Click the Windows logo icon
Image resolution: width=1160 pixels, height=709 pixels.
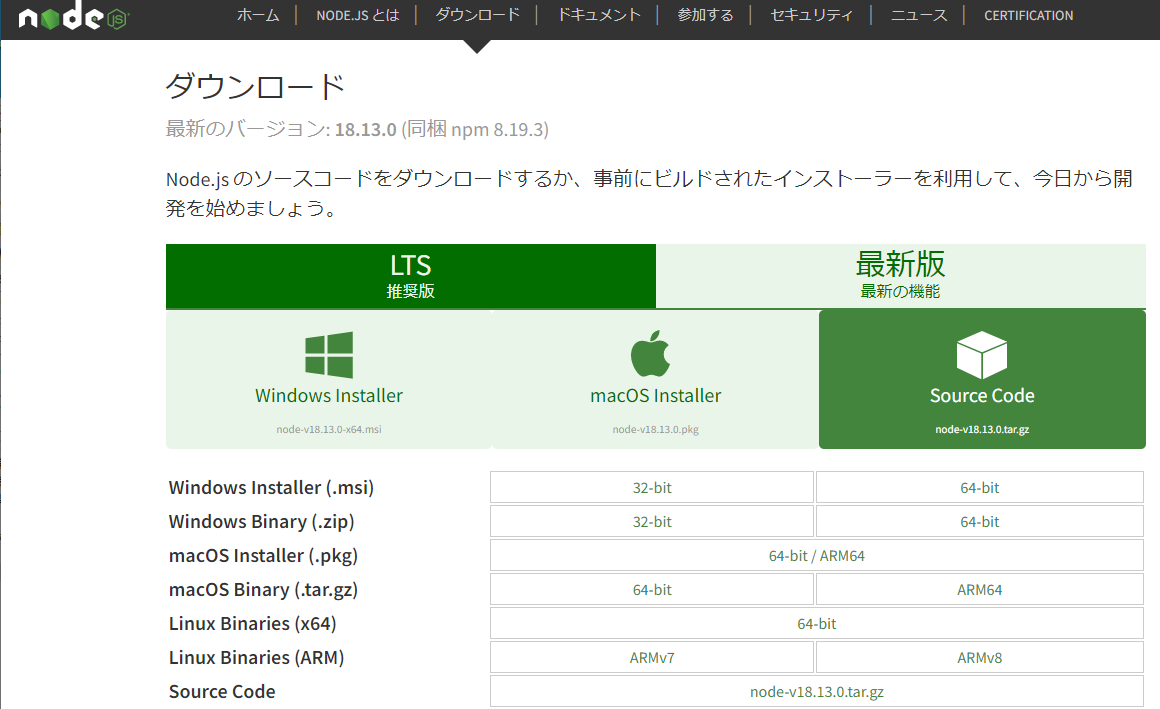pyautogui.click(x=329, y=354)
